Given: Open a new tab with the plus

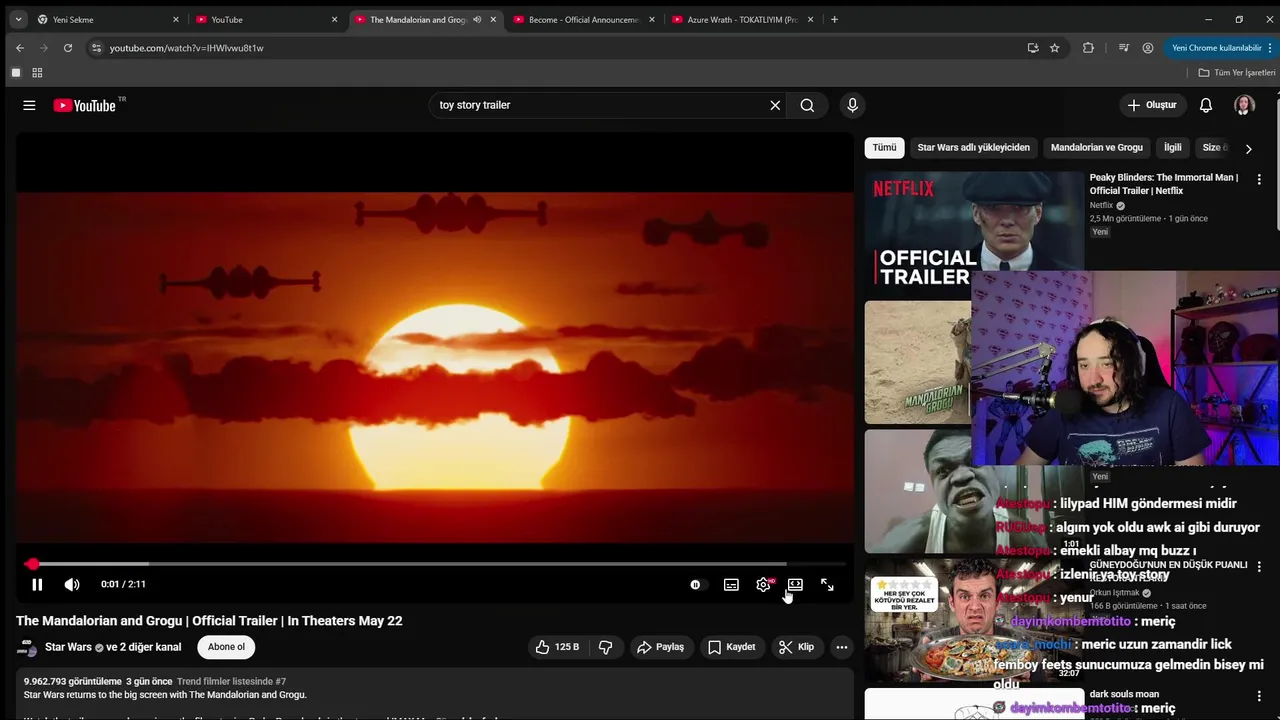Looking at the screenshot, I should pos(834,19).
